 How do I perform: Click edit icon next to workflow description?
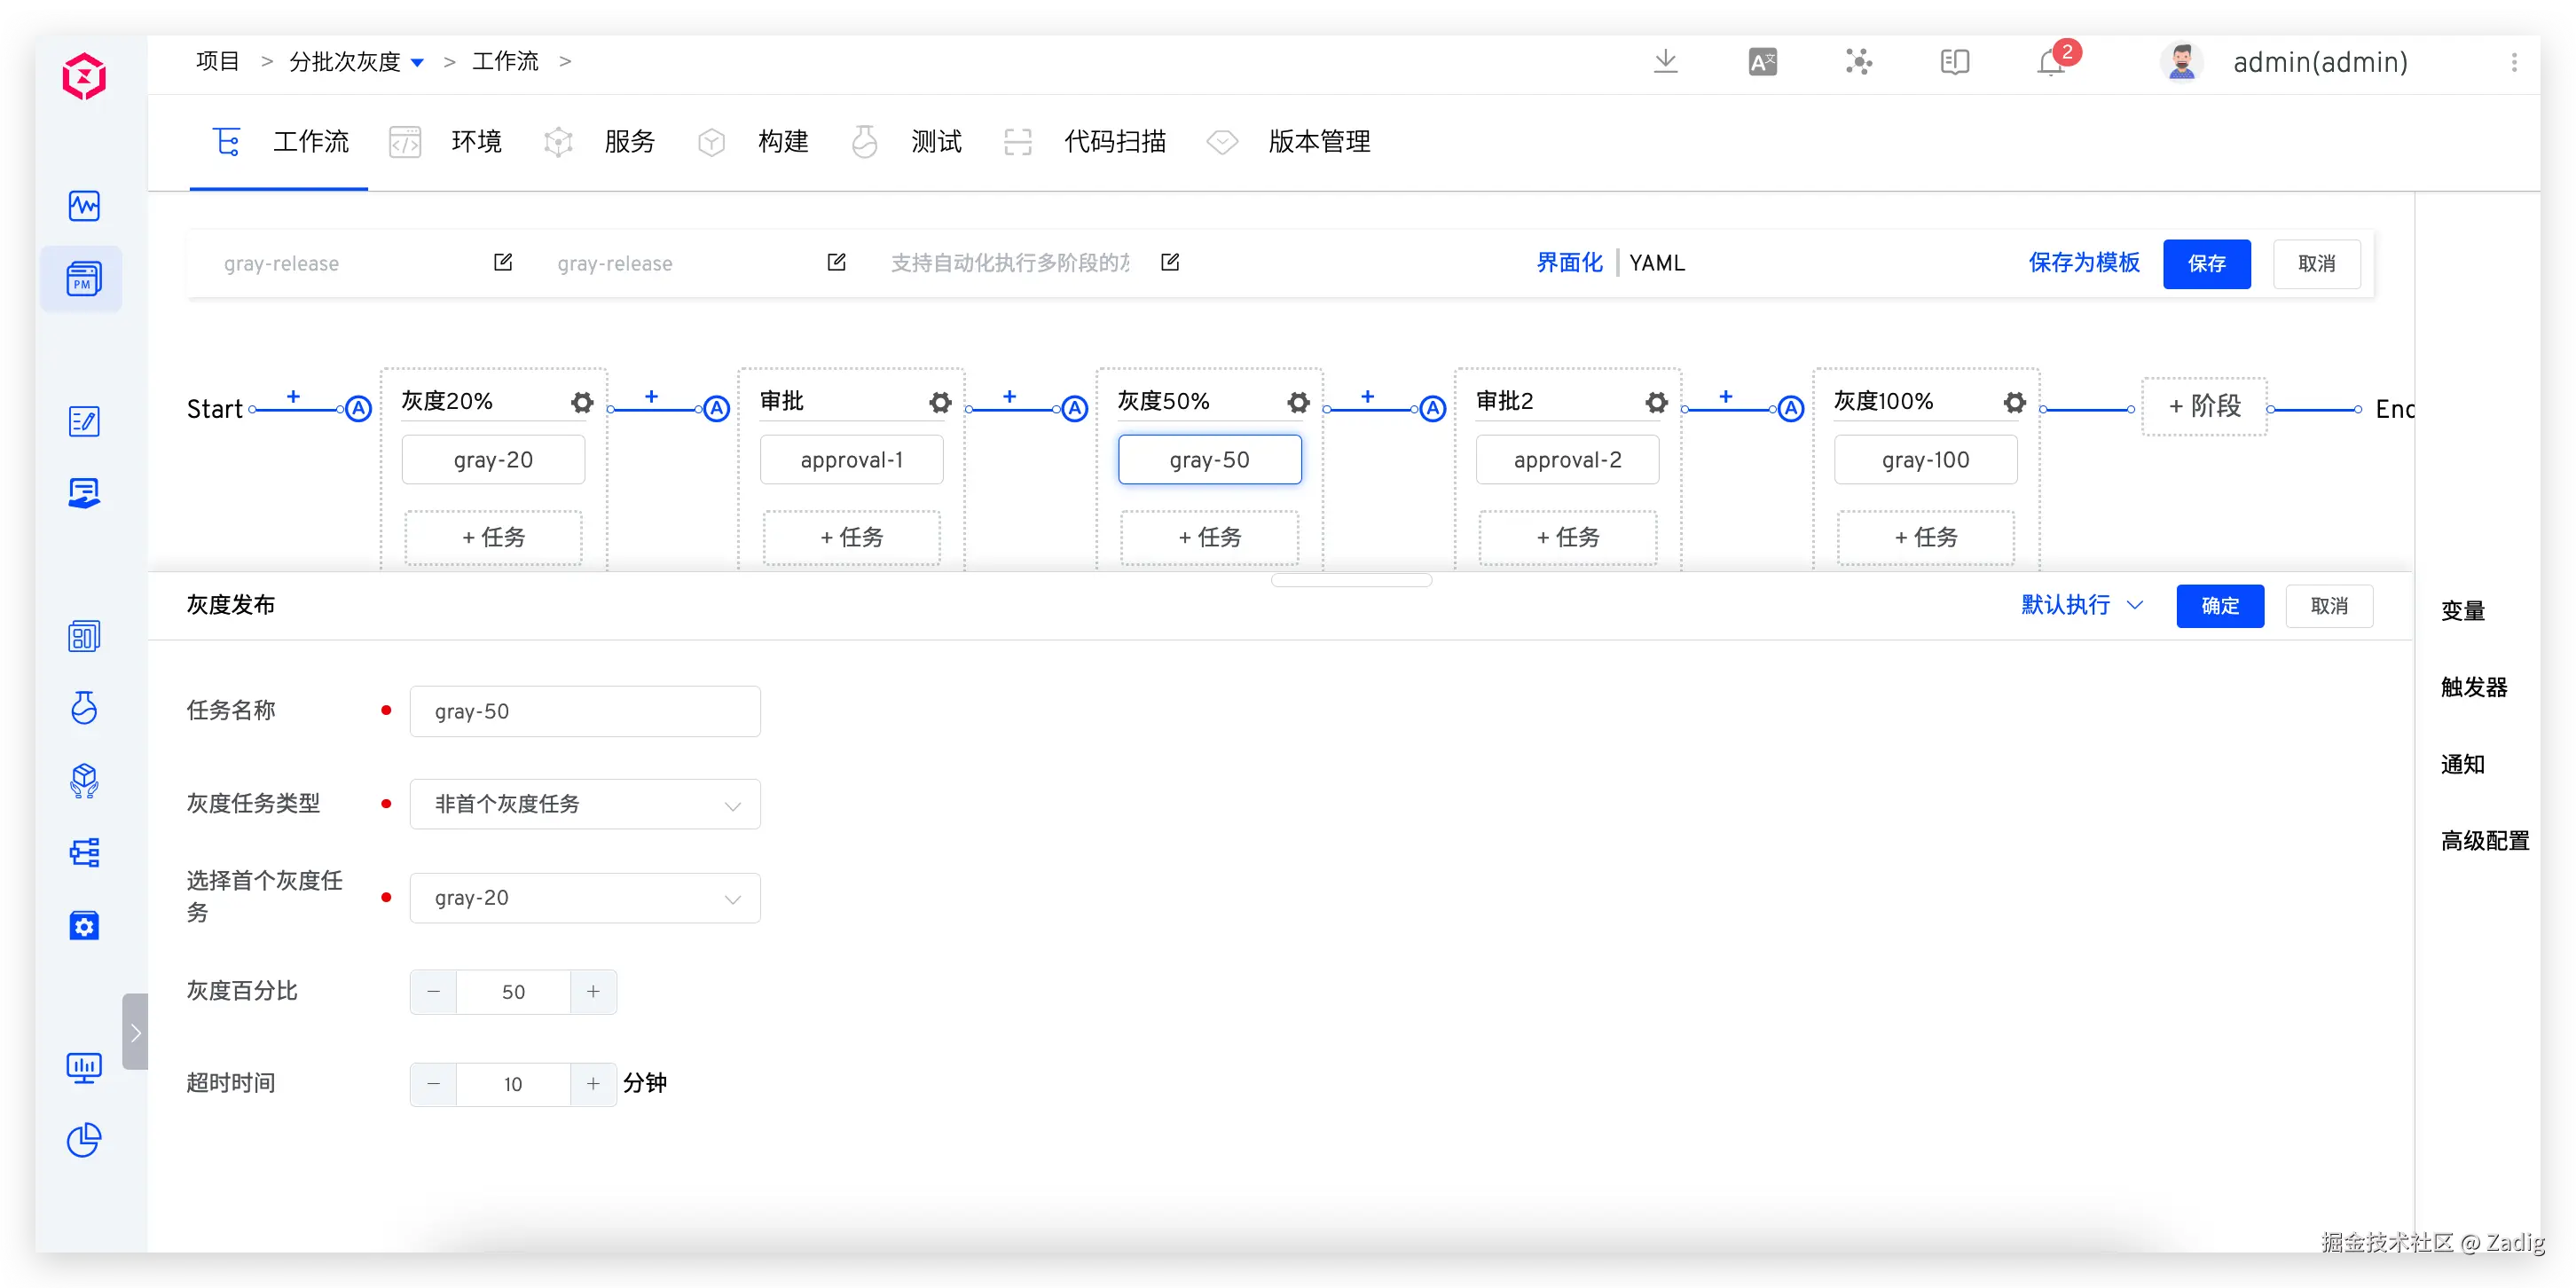1170,262
